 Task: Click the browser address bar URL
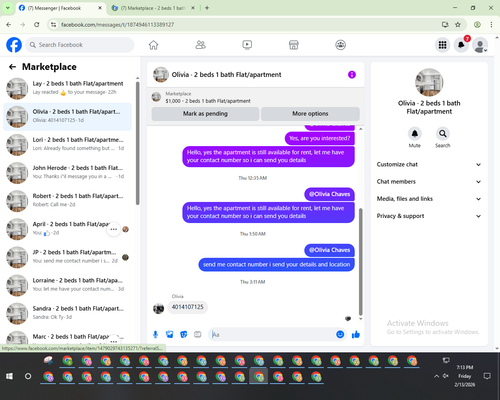click(117, 25)
